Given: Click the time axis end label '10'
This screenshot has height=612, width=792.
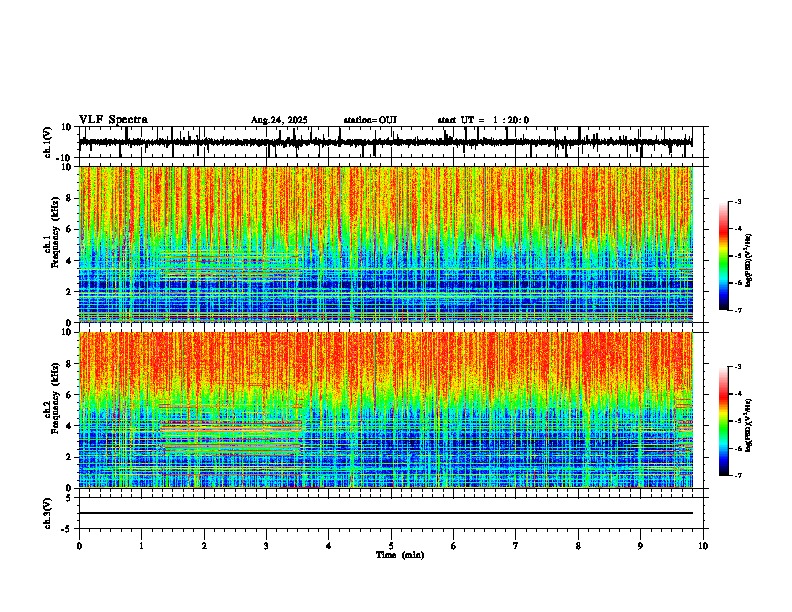Looking at the screenshot, I should [x=703, y=546].
